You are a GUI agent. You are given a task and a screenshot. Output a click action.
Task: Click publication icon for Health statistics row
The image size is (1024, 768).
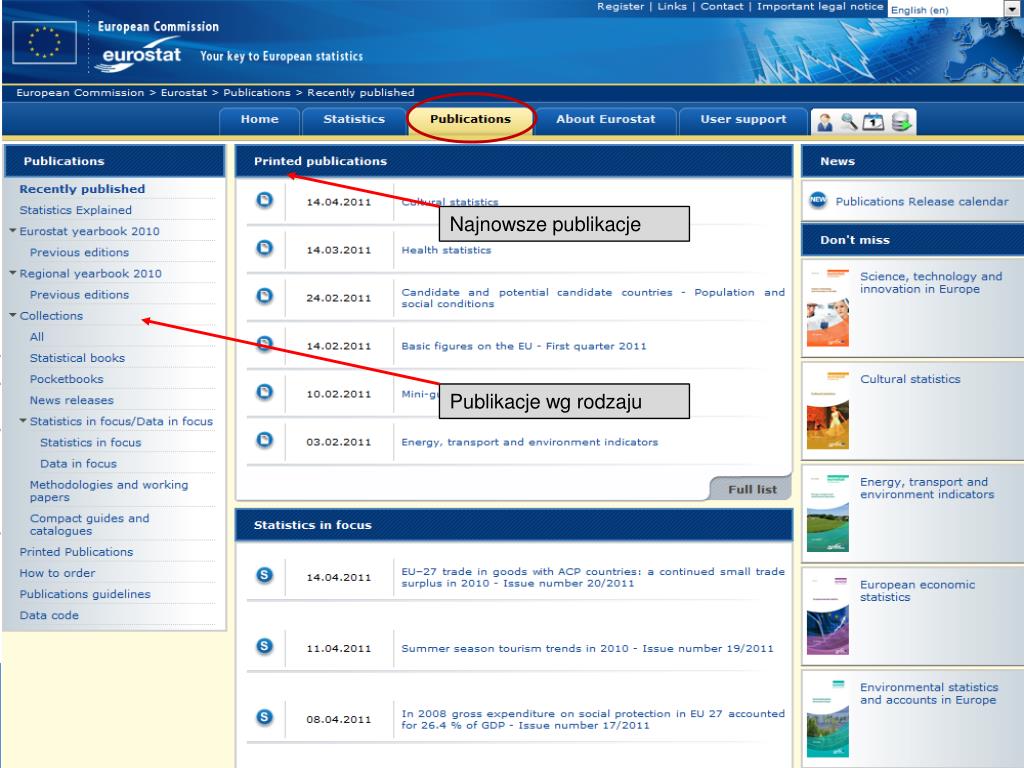click(x=264, y=248)
